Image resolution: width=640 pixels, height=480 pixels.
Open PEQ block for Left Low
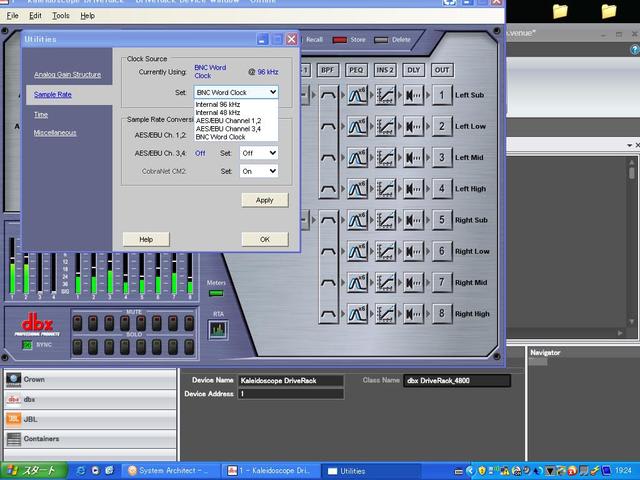(x=357, y=127)
